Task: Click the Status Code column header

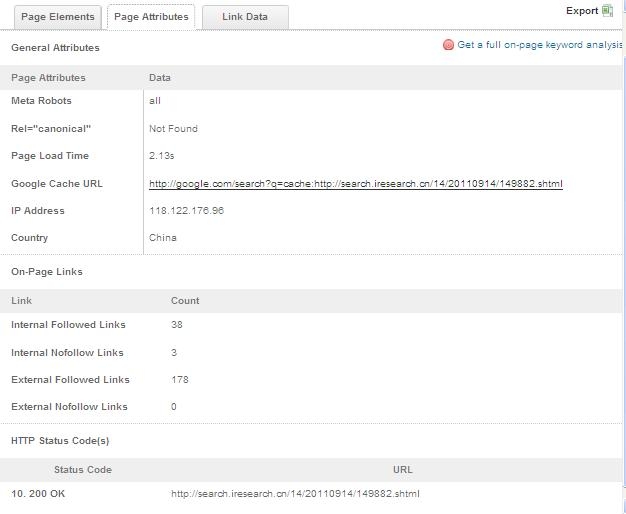Action: coord(83,470)
